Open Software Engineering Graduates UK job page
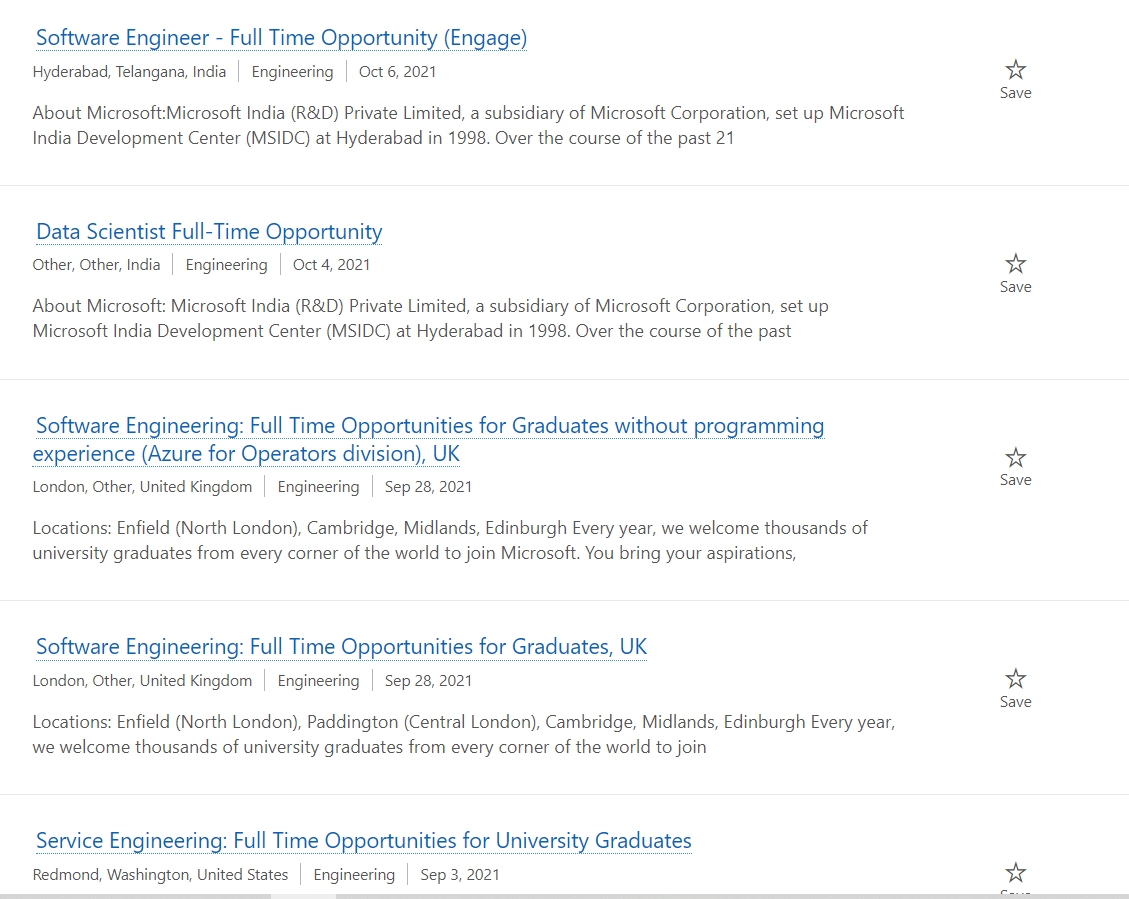Viewport: 1129px width, 899px height. [341, 646]
